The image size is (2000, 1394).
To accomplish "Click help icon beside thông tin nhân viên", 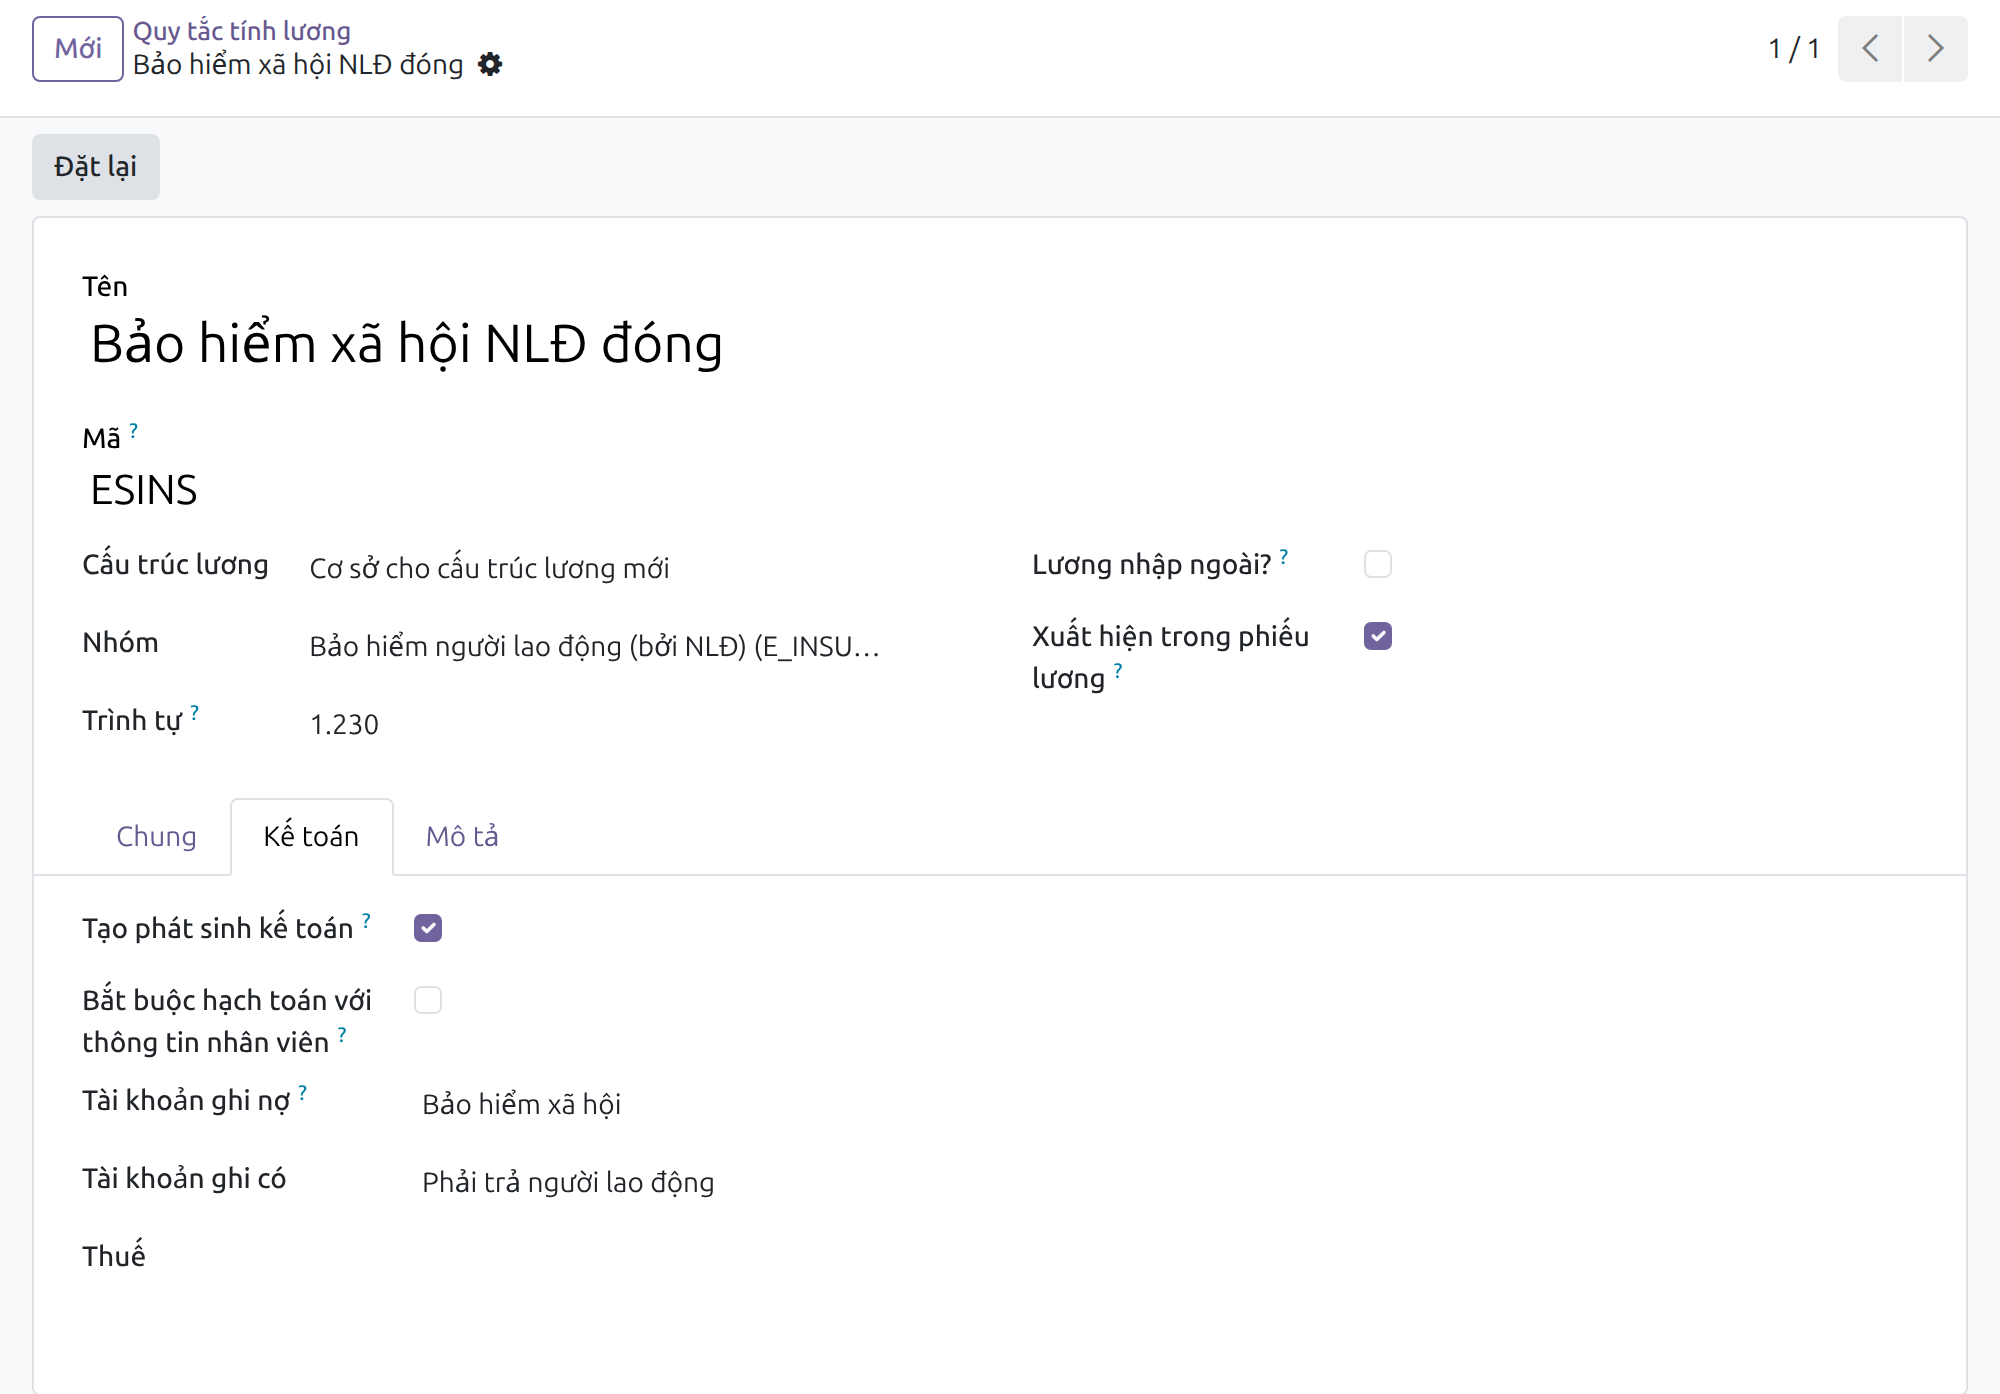I will (342, 1035).
